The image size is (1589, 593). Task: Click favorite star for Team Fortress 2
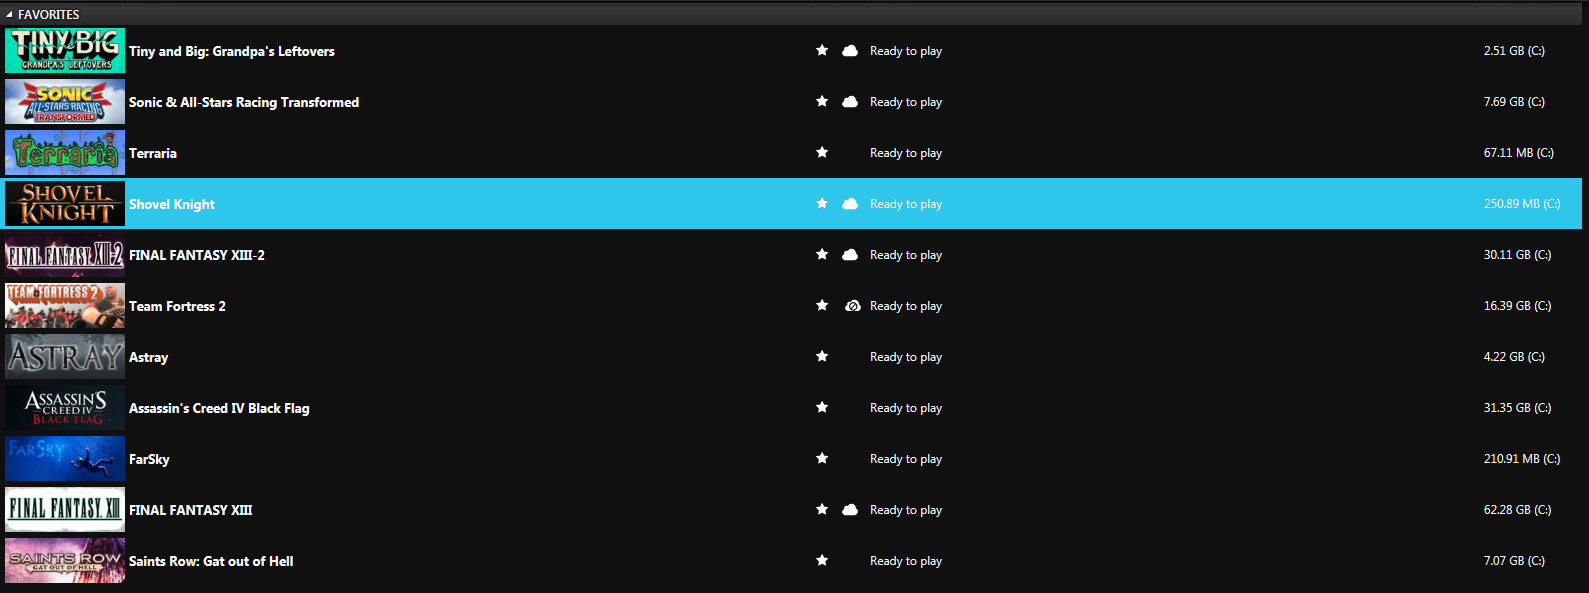[822, 305]
